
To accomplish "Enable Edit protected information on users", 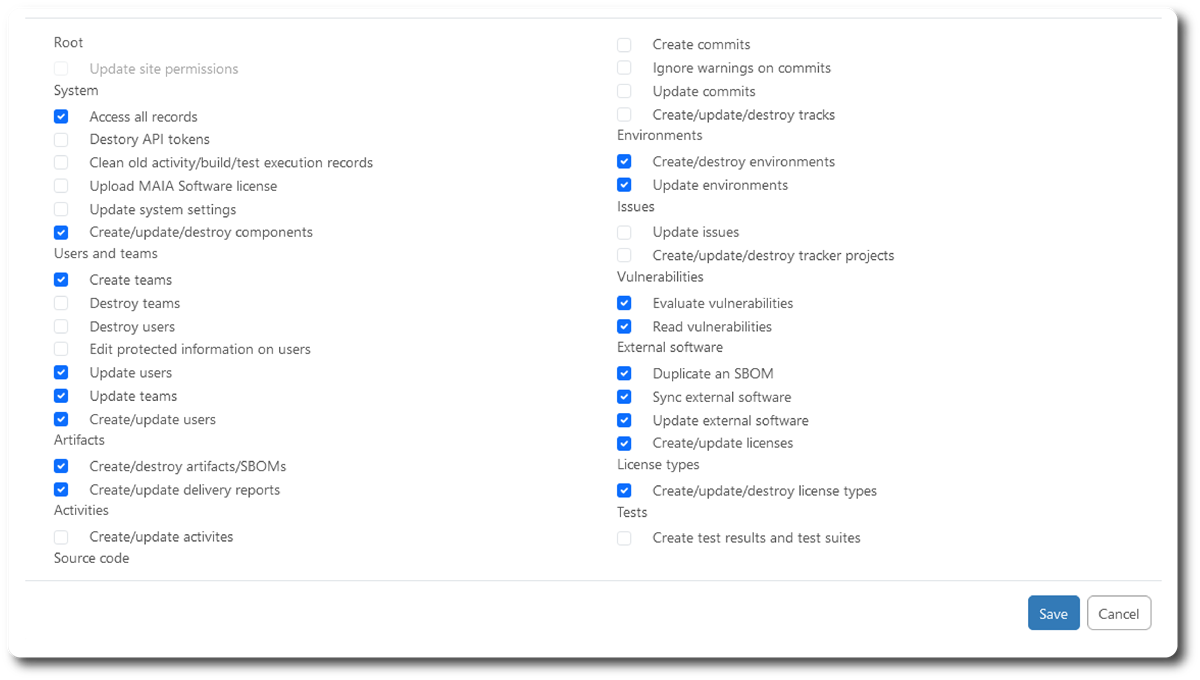I will [62, 350].
